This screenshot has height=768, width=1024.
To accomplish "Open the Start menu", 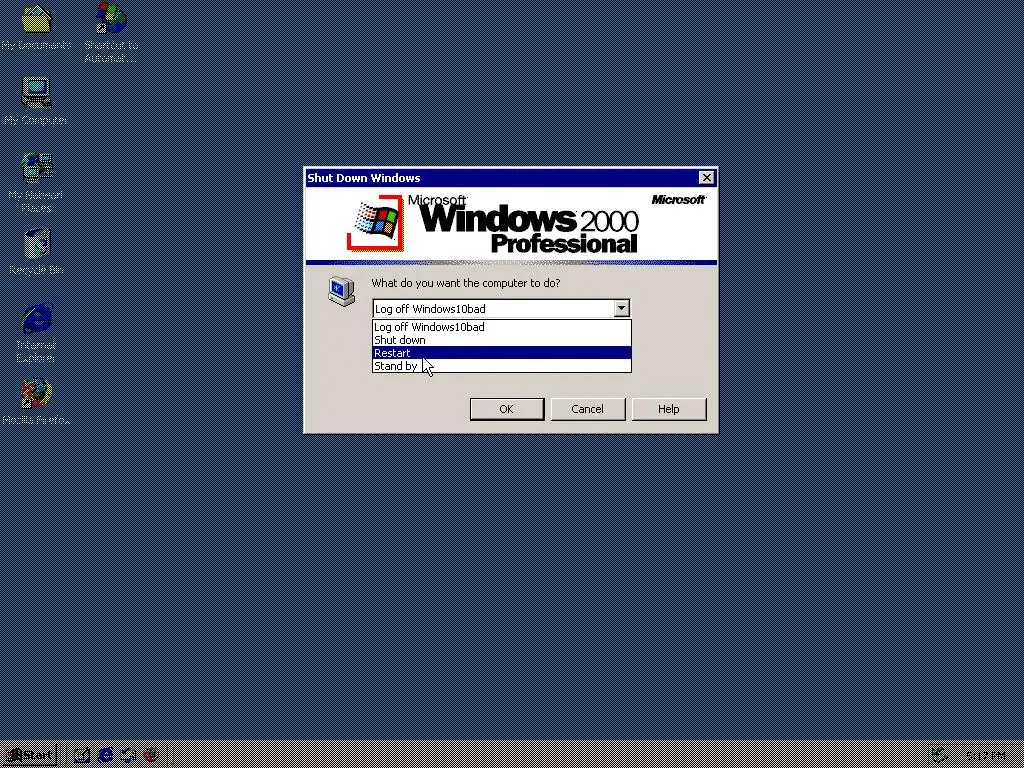I will [29, 755].
